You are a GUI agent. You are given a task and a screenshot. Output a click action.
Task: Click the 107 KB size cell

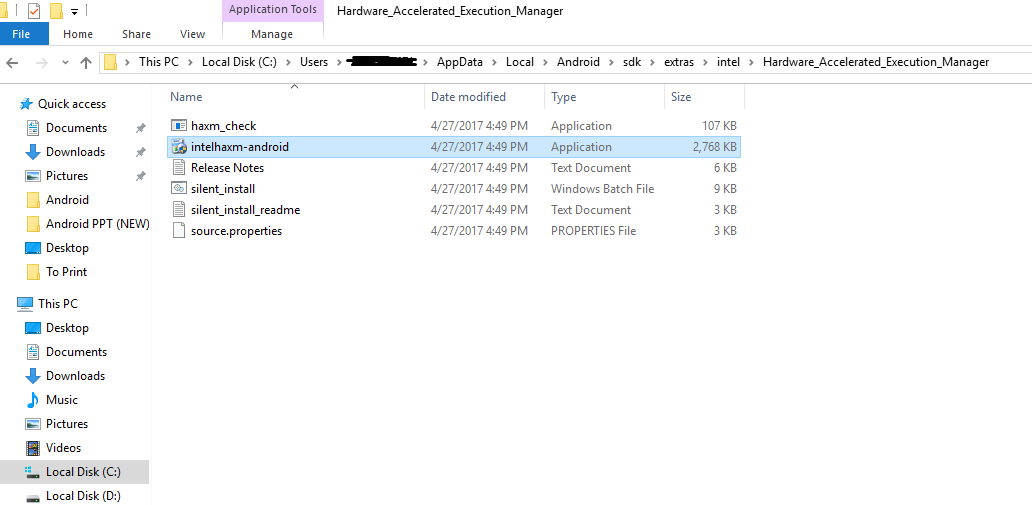tap(719, 126)
